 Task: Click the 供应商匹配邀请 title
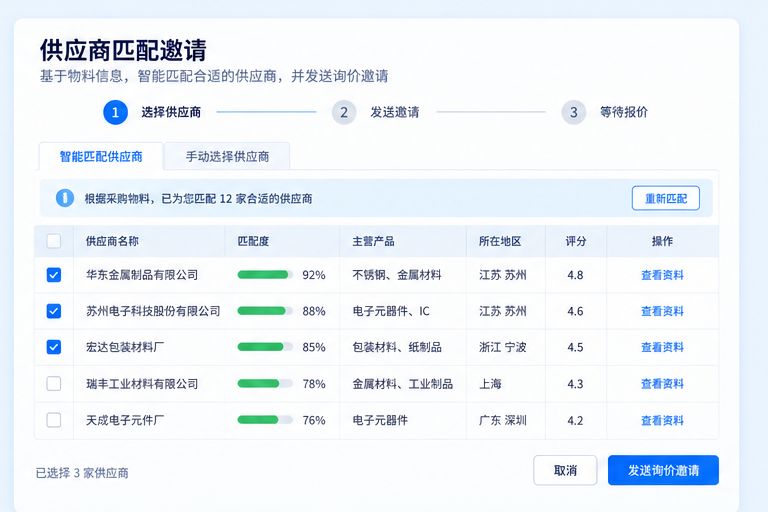click(123, 50)
